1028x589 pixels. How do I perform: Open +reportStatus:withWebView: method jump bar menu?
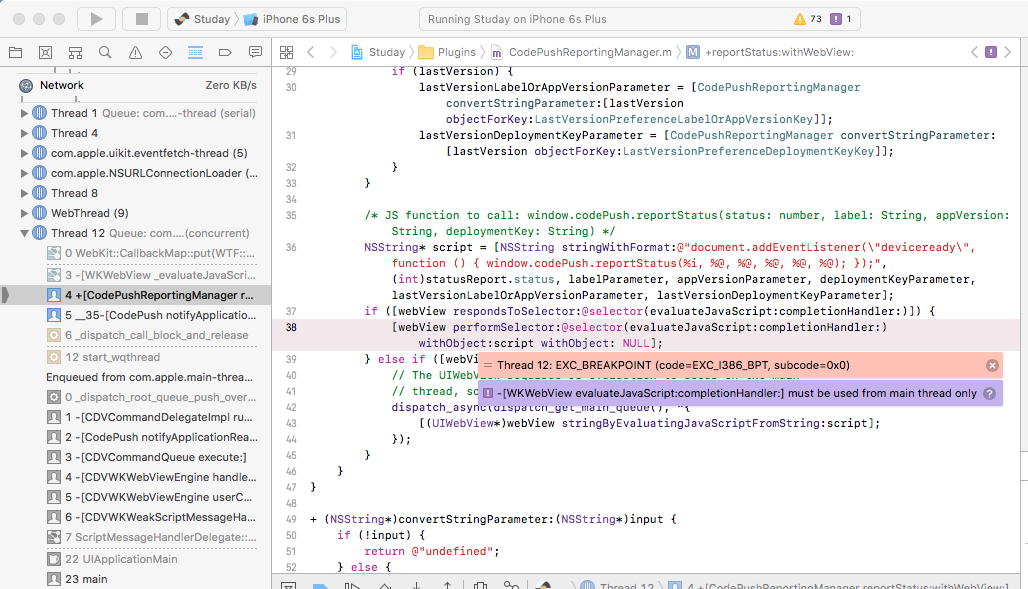click(x=770, y=52)
